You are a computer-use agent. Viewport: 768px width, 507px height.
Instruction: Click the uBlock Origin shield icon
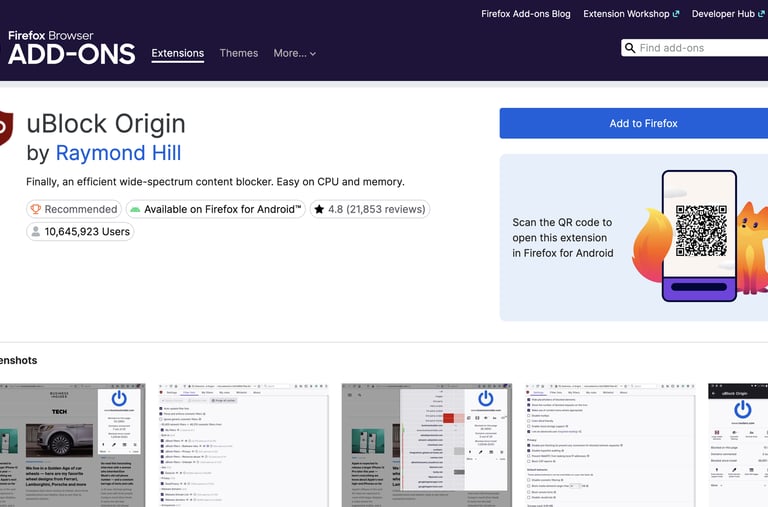(x=6, y=128)
